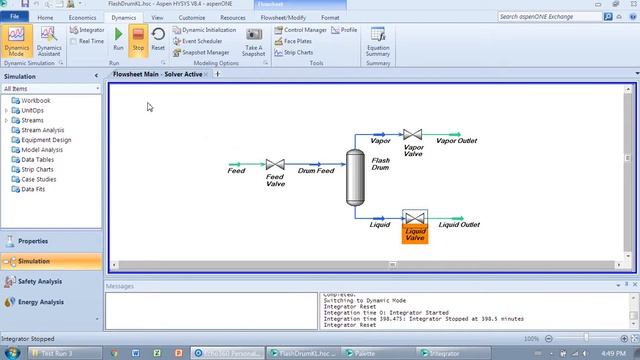This screenshot has height=360, width=640.
Task: Open the Equation Summary
Action: point(378,42)
